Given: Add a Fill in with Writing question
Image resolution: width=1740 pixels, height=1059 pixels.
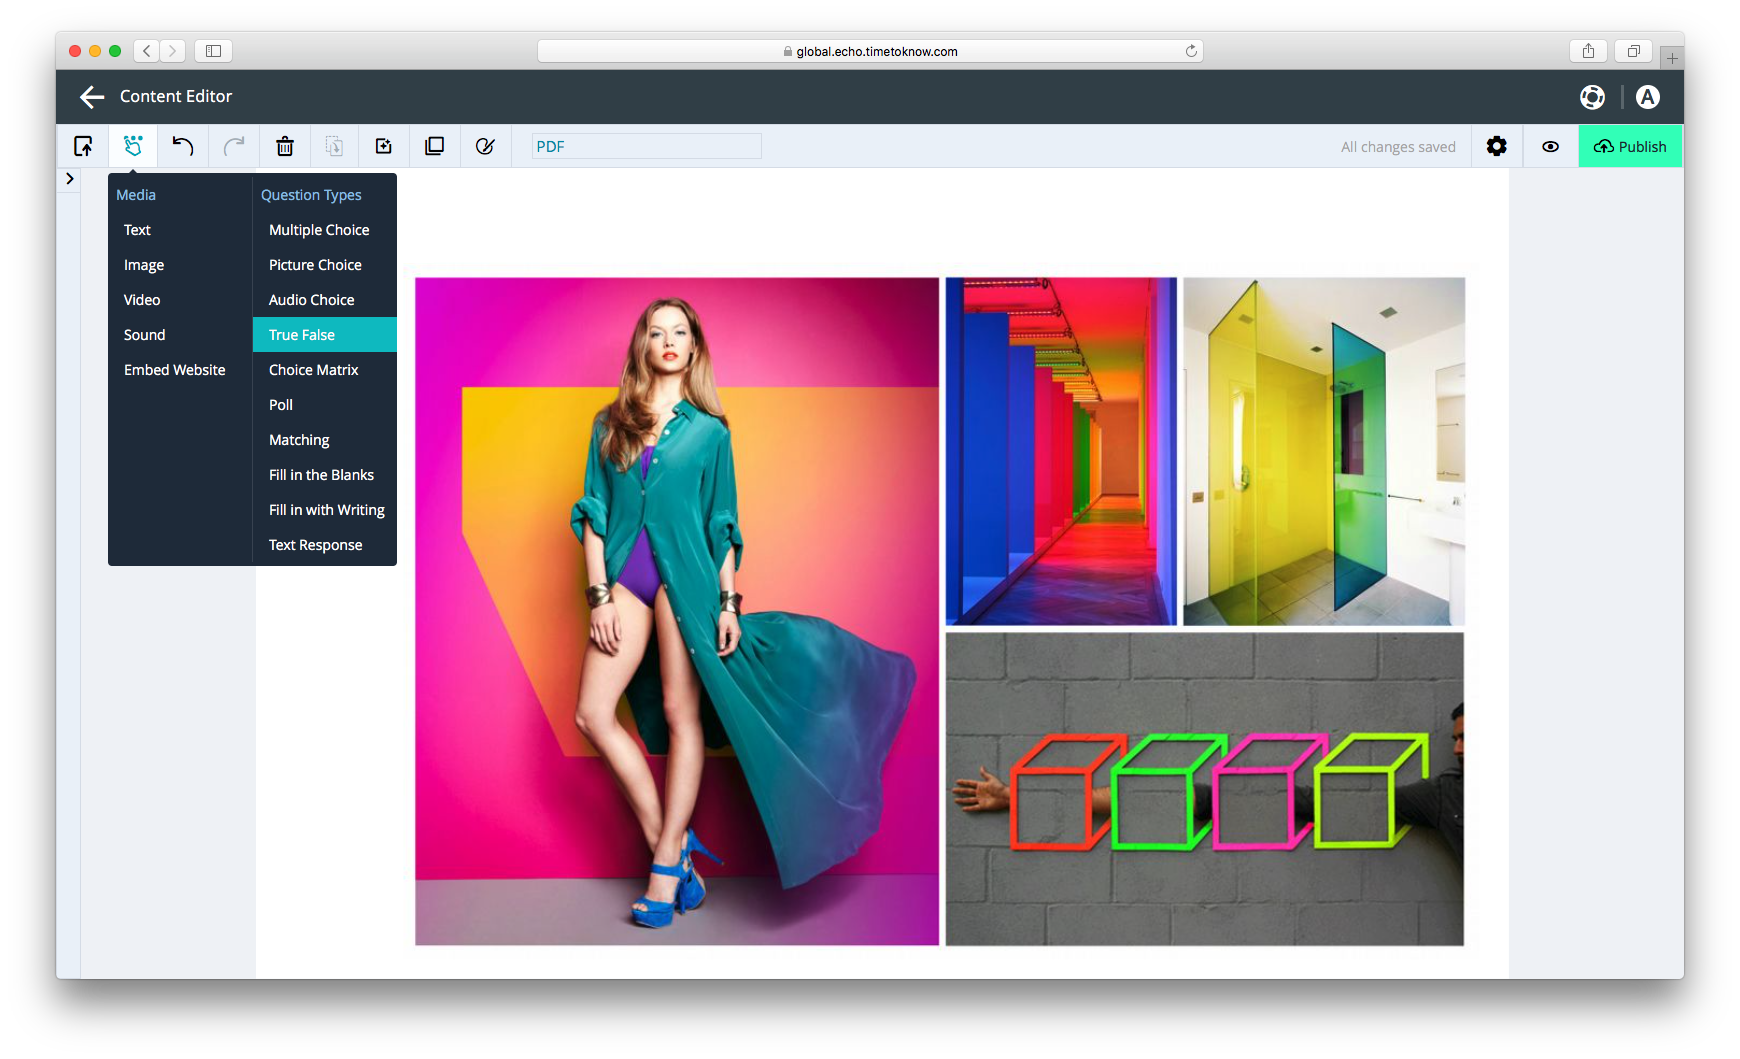Looking at the screenshot, I should [x=325, y=510].
